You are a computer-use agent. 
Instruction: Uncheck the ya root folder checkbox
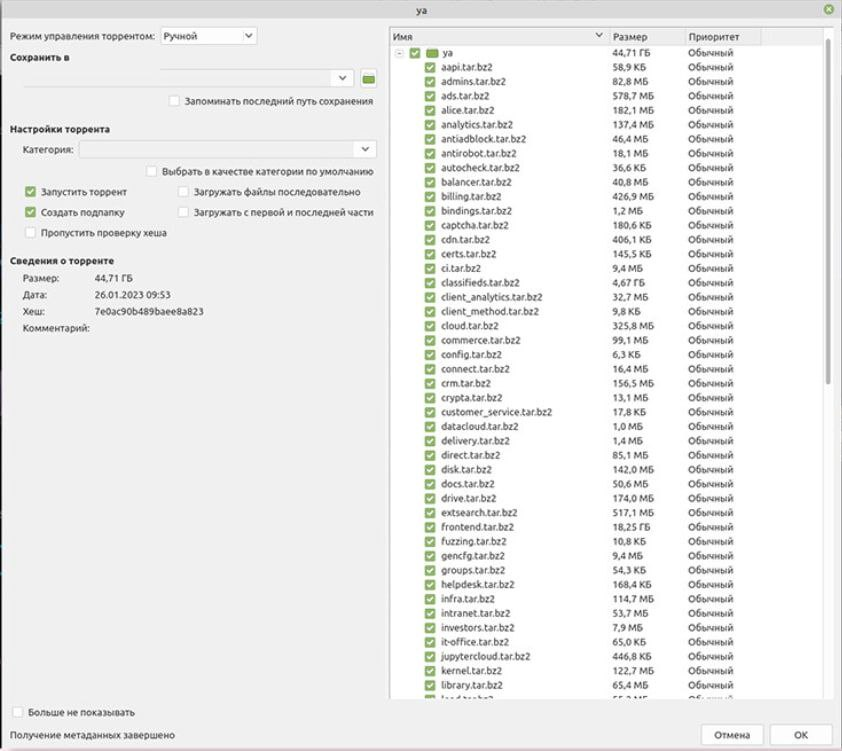point(415,53)
